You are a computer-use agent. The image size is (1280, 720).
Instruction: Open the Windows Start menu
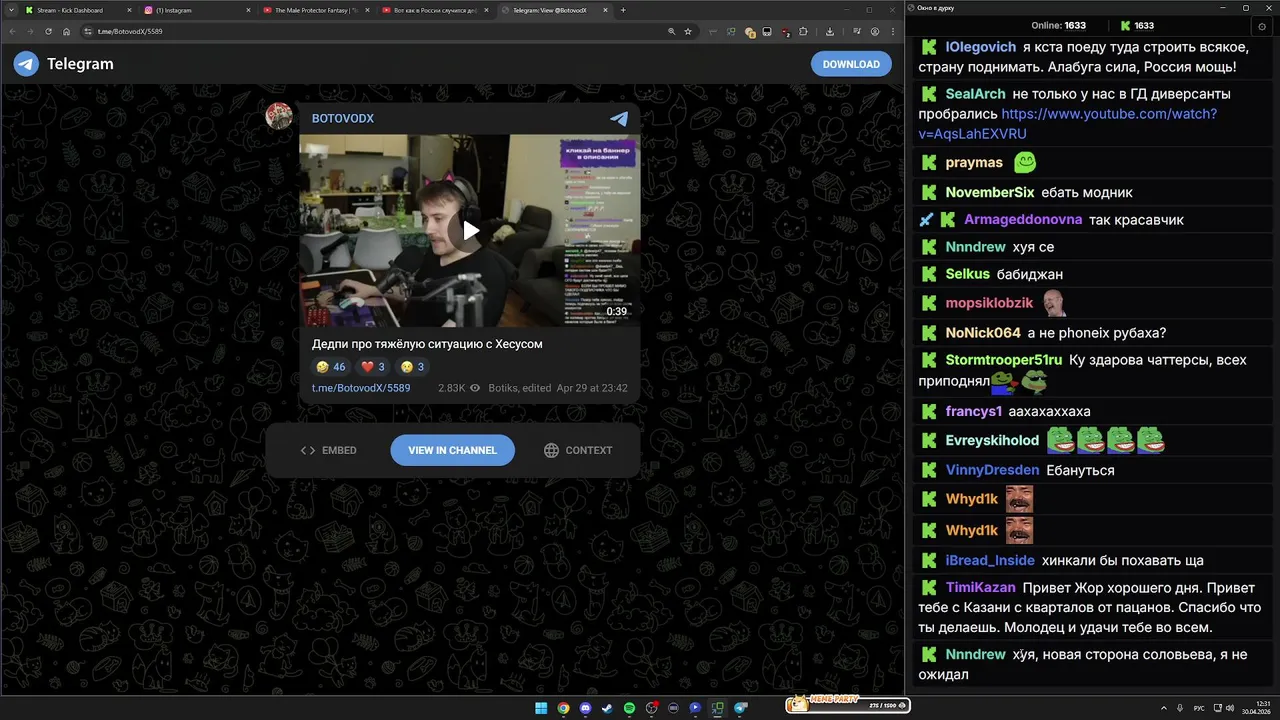click(x=541, y=707)
